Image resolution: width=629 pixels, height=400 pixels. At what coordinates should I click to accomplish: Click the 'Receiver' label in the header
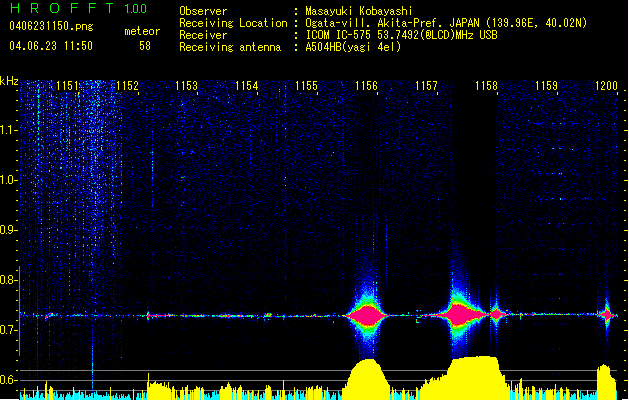point(203,35)
